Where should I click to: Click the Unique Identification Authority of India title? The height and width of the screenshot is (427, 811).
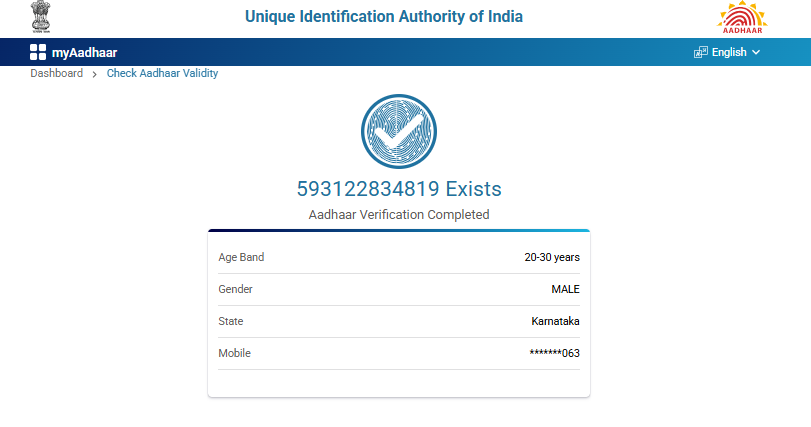[384, 17]
